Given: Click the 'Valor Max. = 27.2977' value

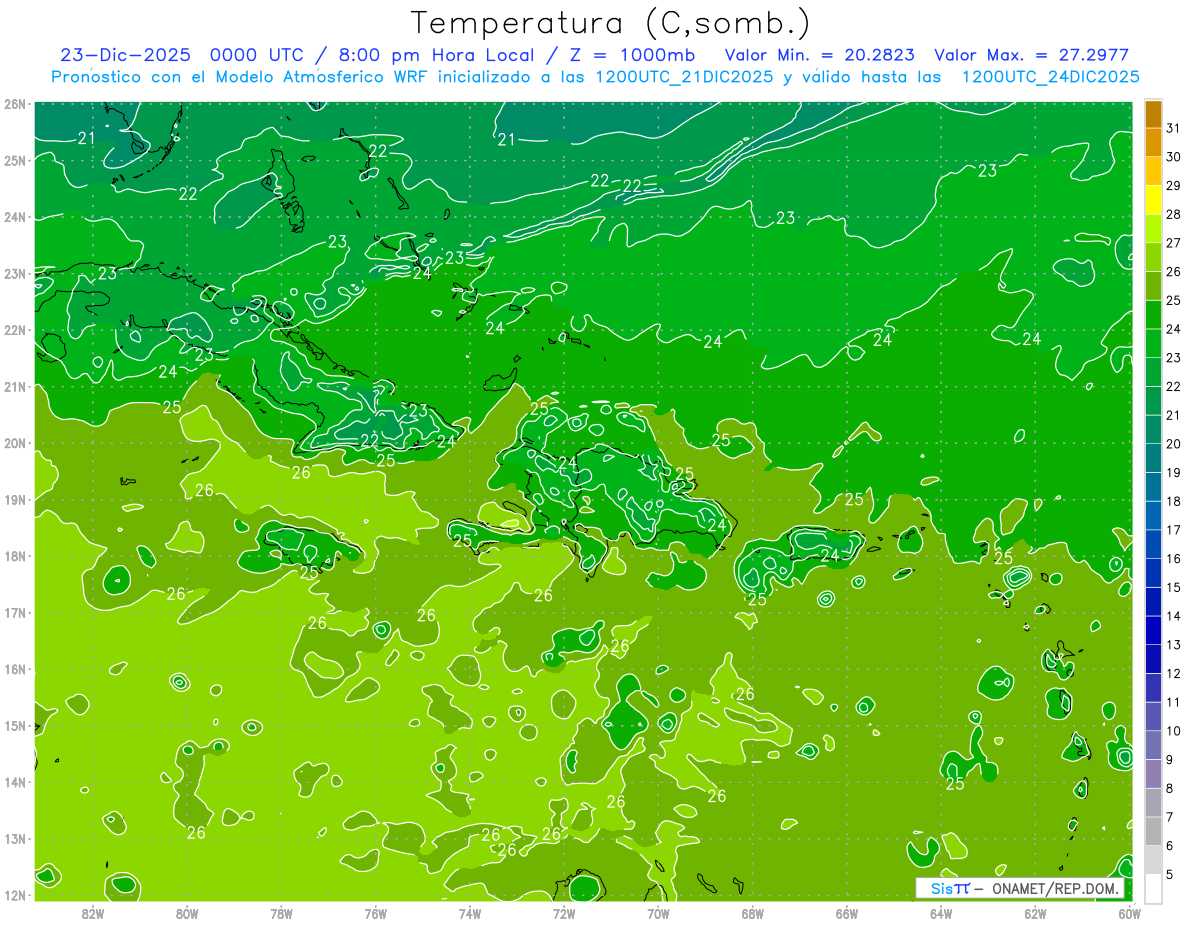Looking at the screenshot, I should tap(1031, 55).
